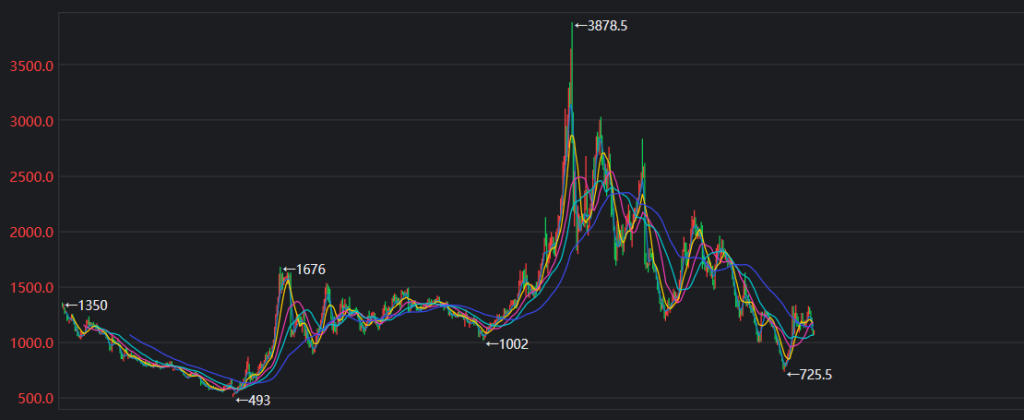The width and height of the screenshot is (1024, 420).
Task: Select the 1676 high price annotation
Action: tap(304, 269)
